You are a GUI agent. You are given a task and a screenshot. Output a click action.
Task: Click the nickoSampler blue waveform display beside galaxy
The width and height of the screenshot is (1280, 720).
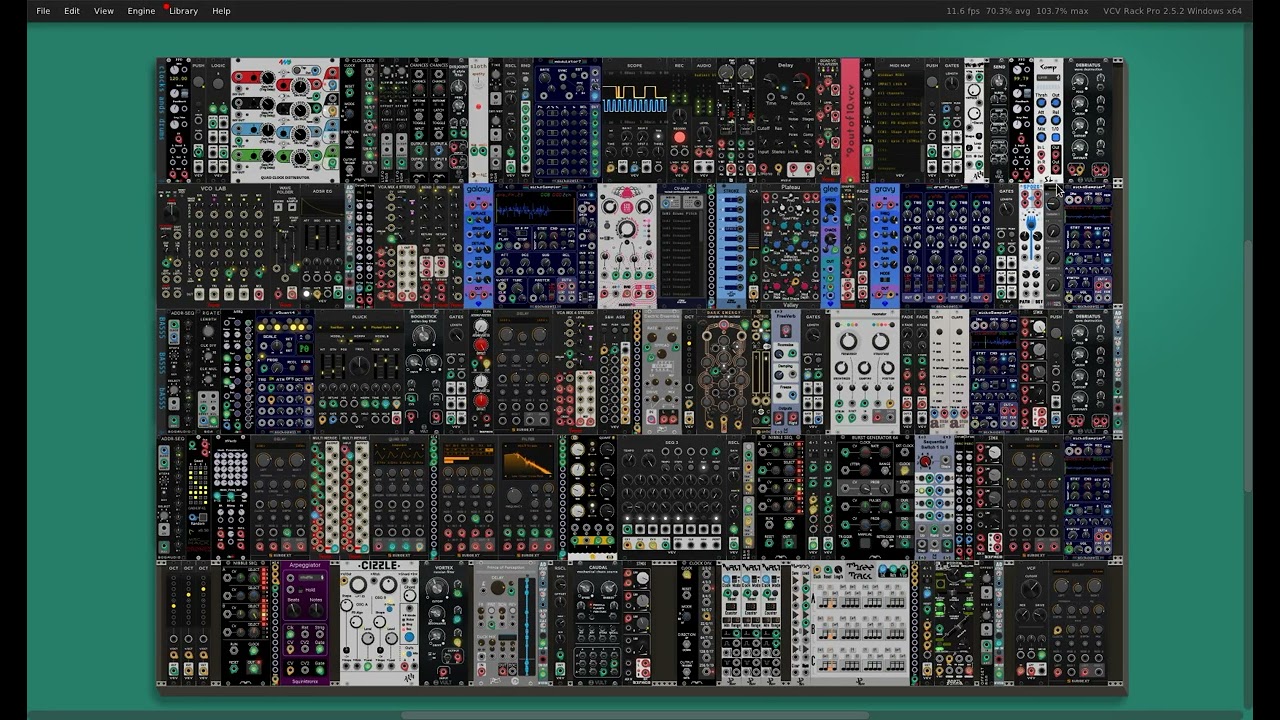tap(535, 209)
